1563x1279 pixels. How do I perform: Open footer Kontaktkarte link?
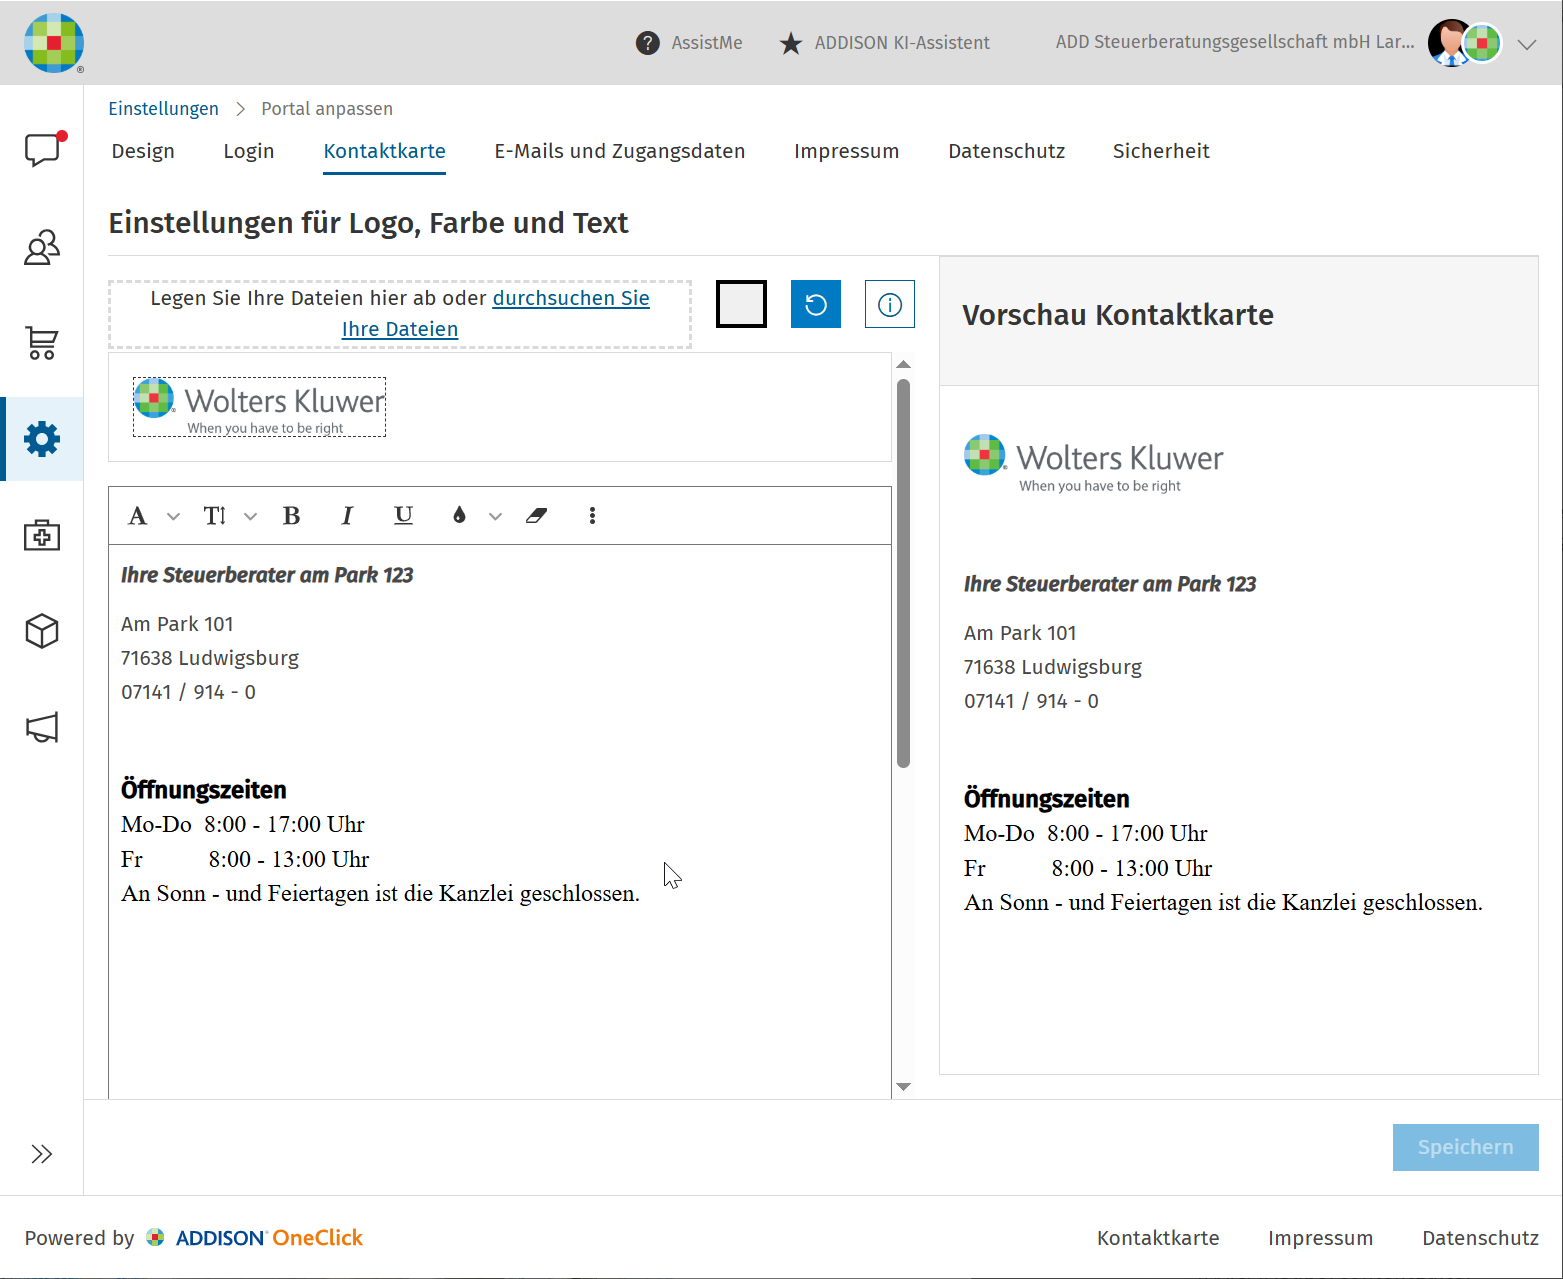pyautogui.click(x=1158, y=1238)
